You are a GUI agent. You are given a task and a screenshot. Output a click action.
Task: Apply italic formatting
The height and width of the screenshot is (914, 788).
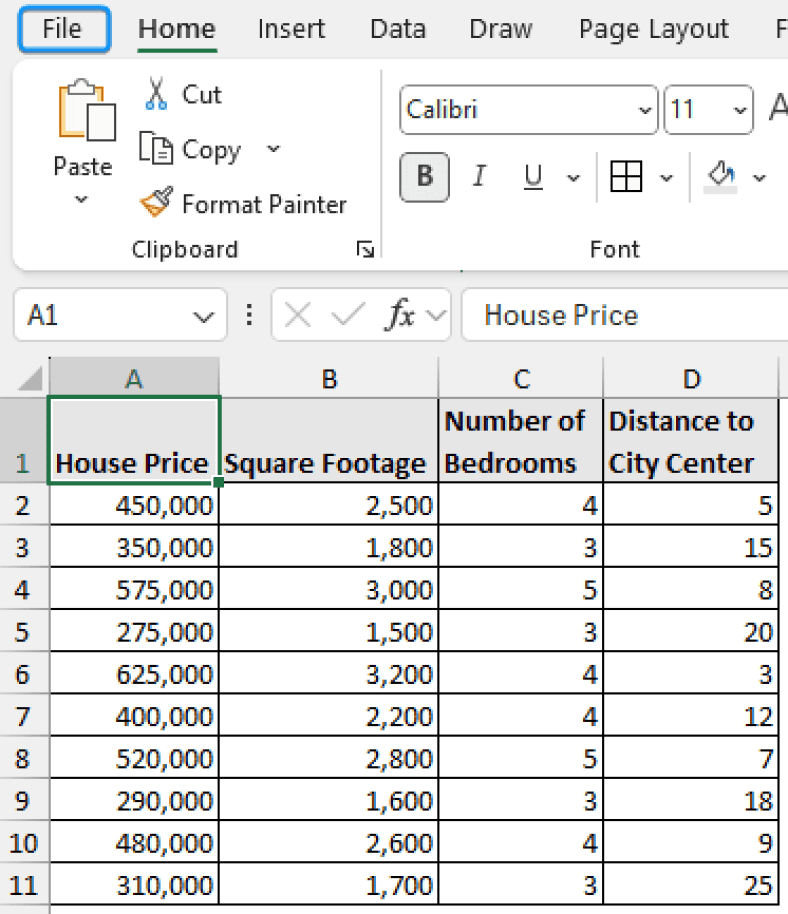tap(479, 177)
